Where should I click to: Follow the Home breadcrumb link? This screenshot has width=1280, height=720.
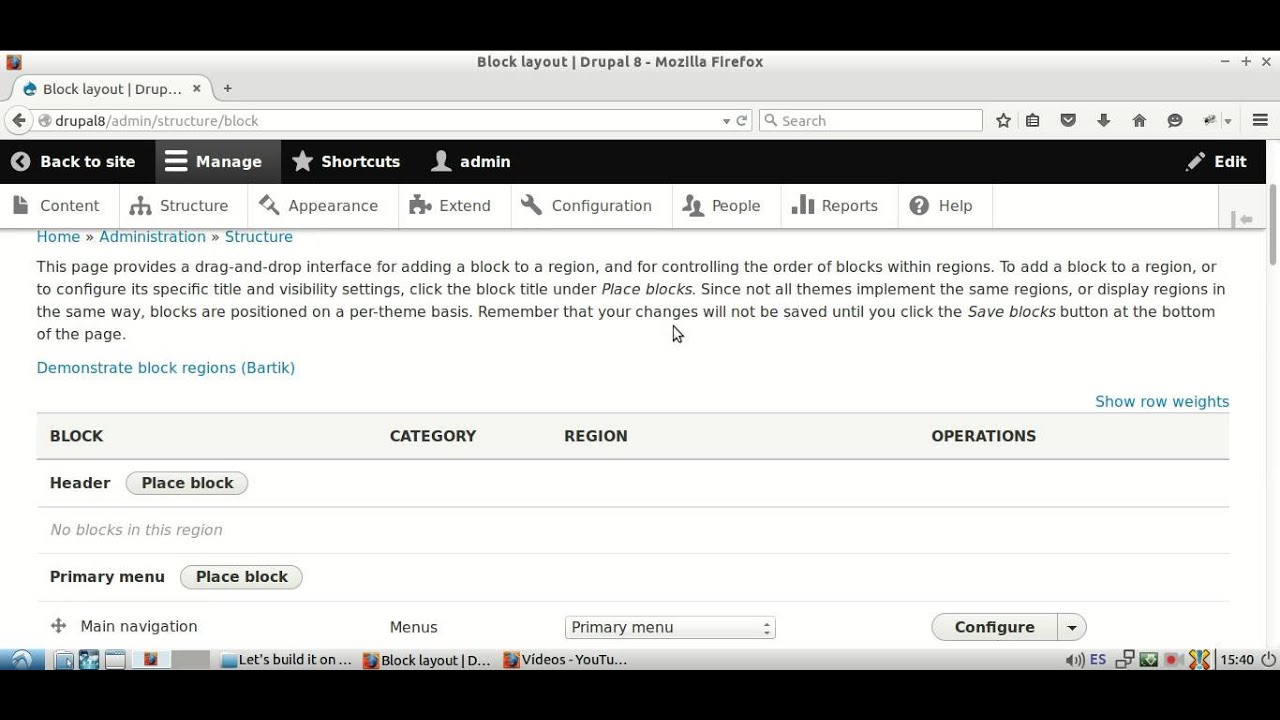click(x=58, y=237)
